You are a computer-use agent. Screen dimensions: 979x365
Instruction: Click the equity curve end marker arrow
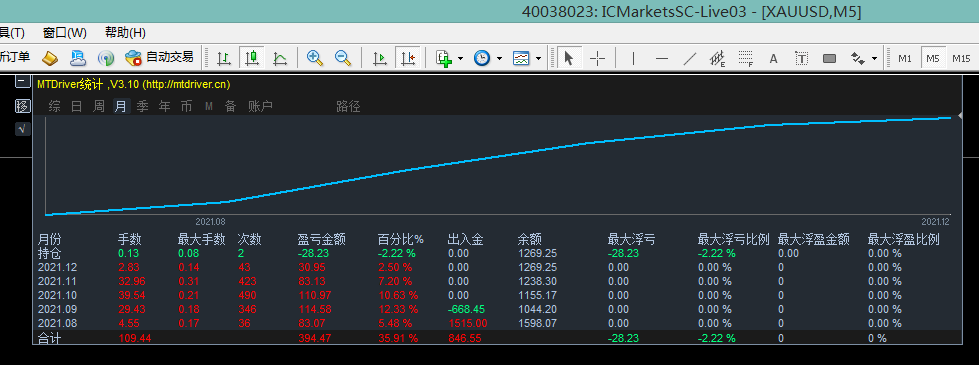click(x=960, y=116)
